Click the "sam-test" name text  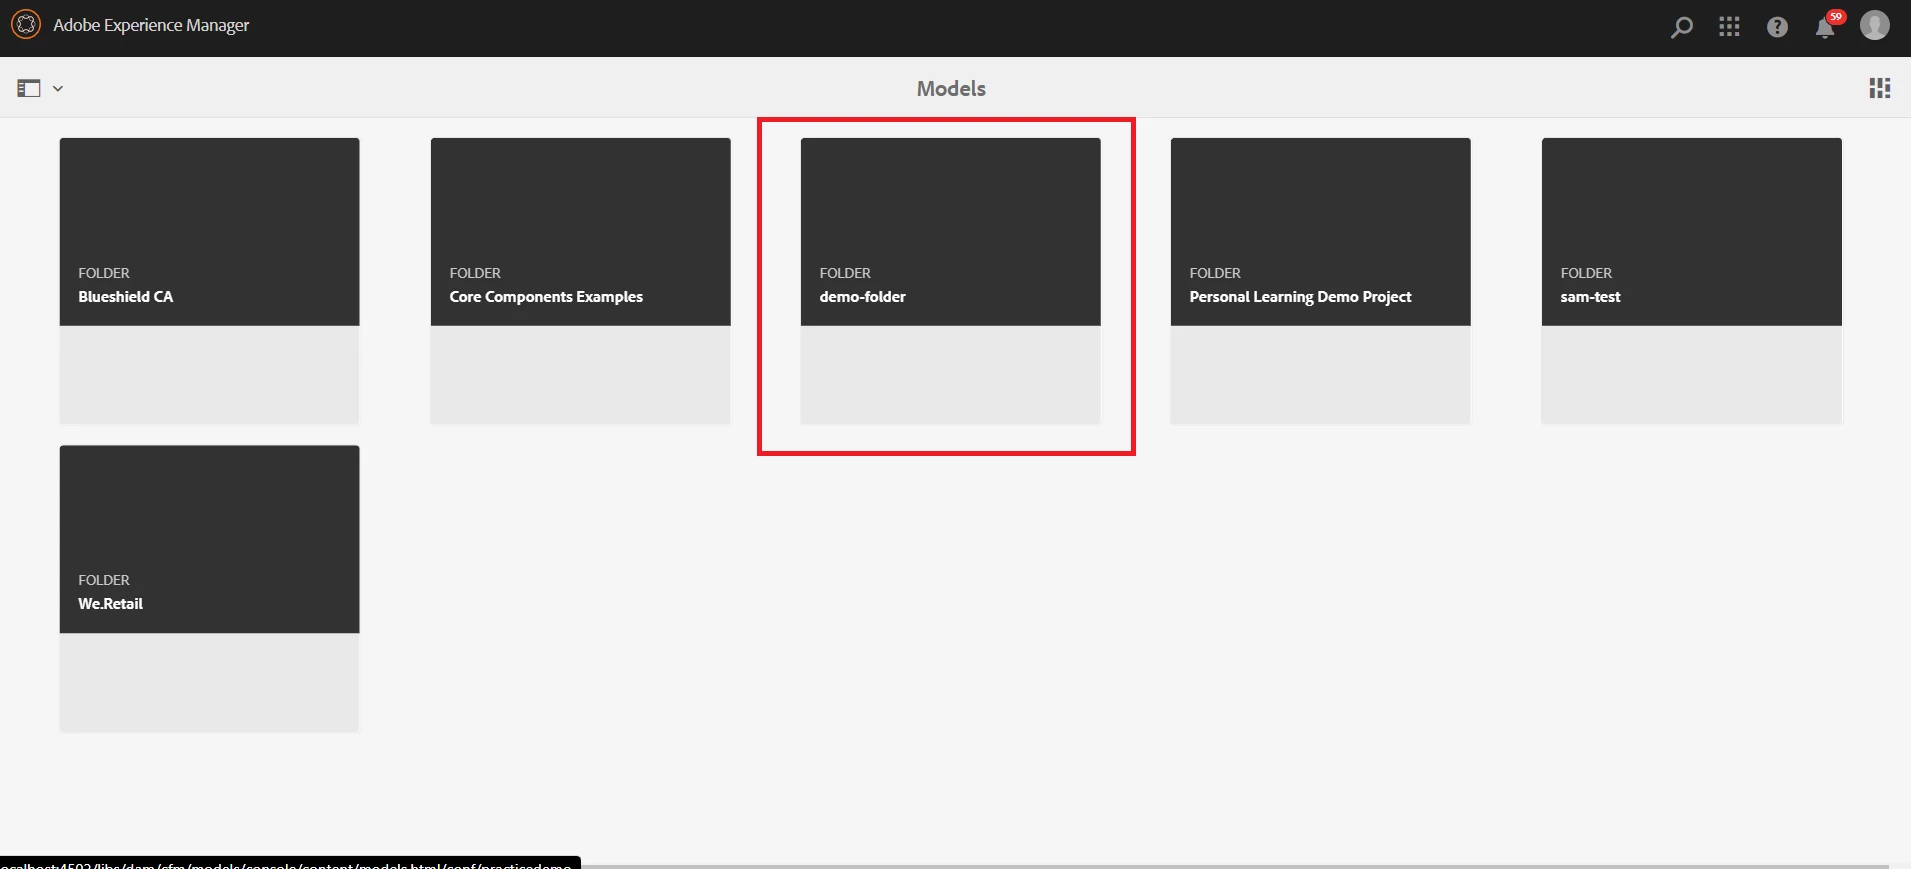(x=1590, y=297)
